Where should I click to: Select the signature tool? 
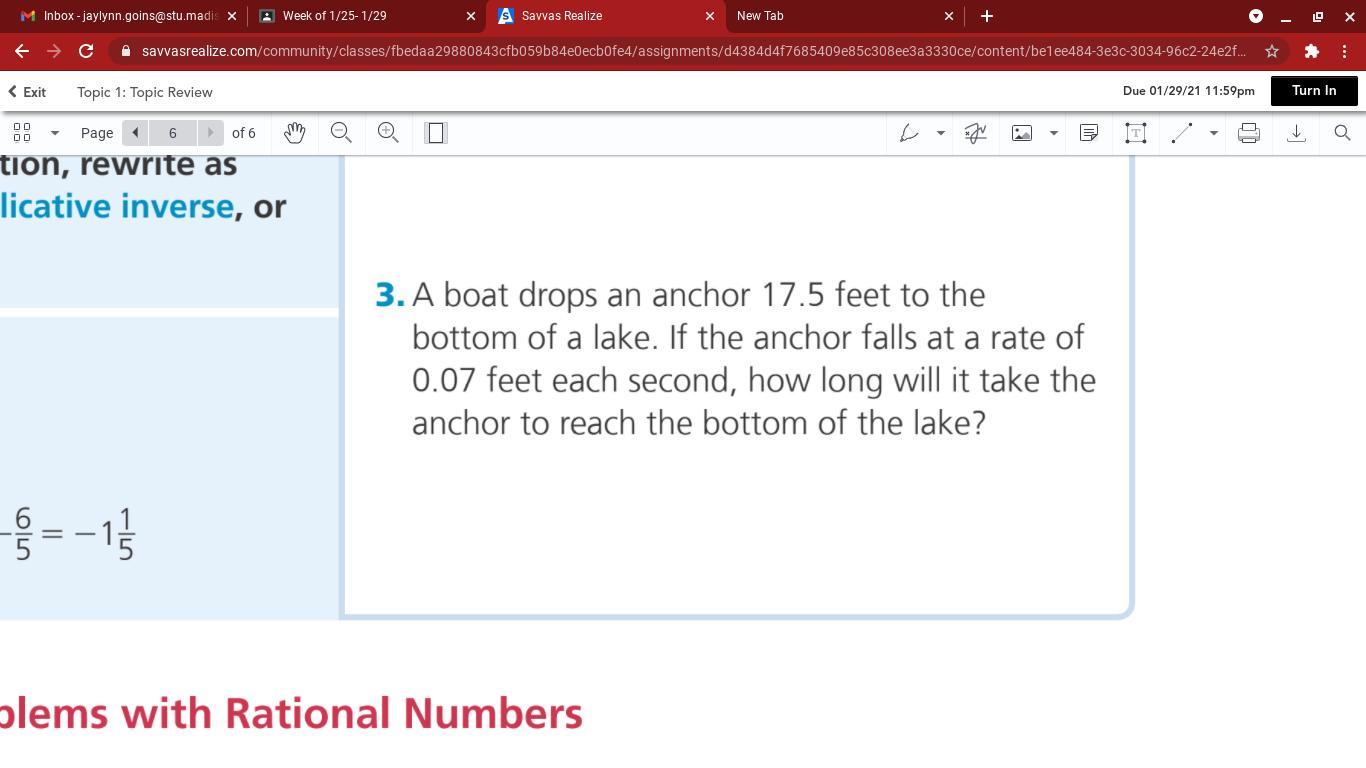tap(975, 133)
